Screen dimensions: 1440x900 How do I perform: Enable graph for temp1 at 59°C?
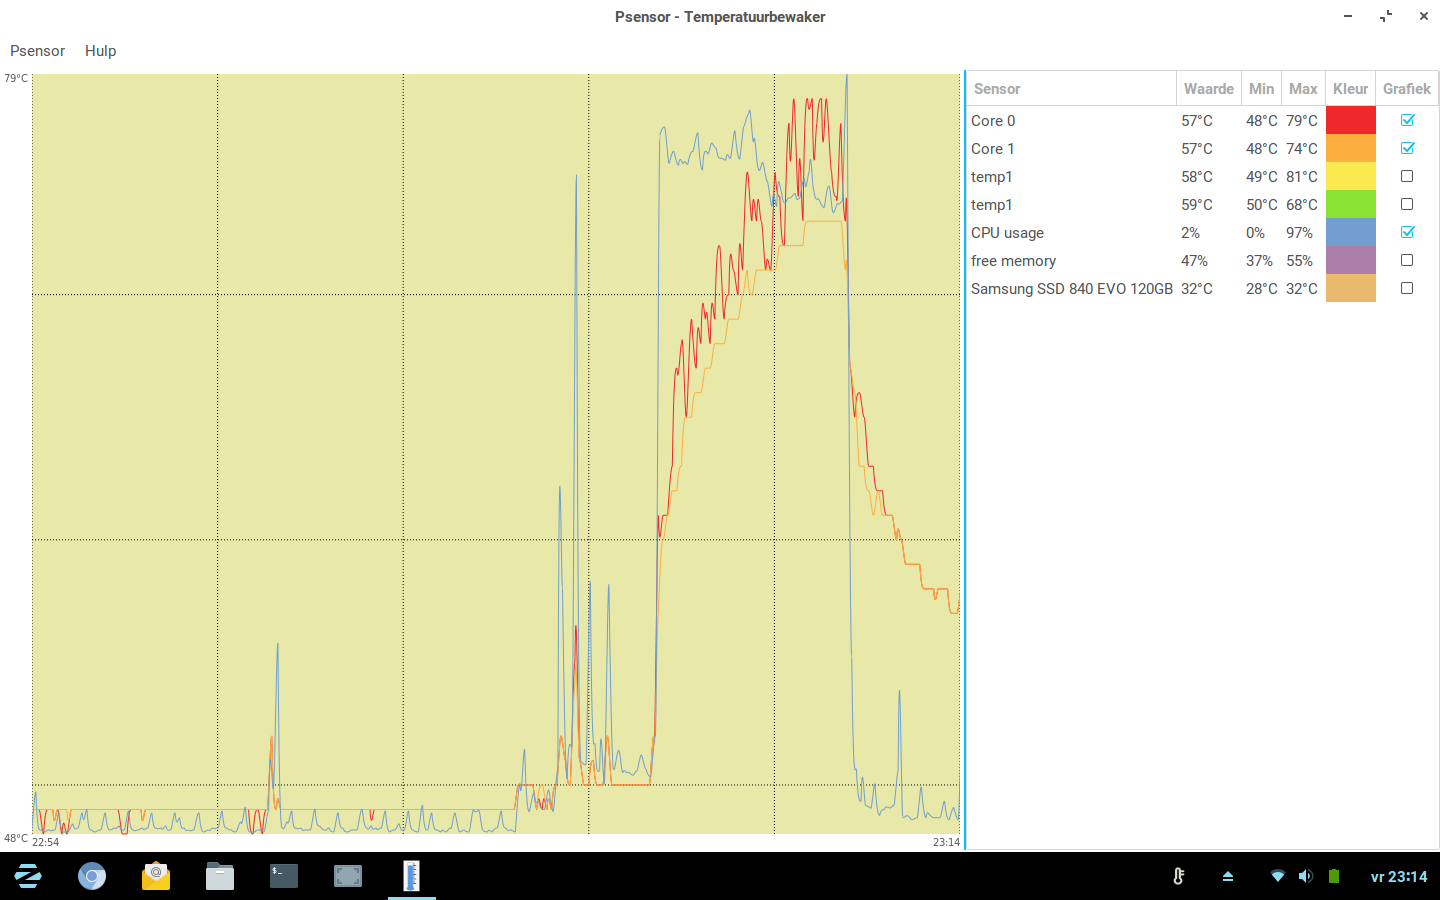[1407, 204]
